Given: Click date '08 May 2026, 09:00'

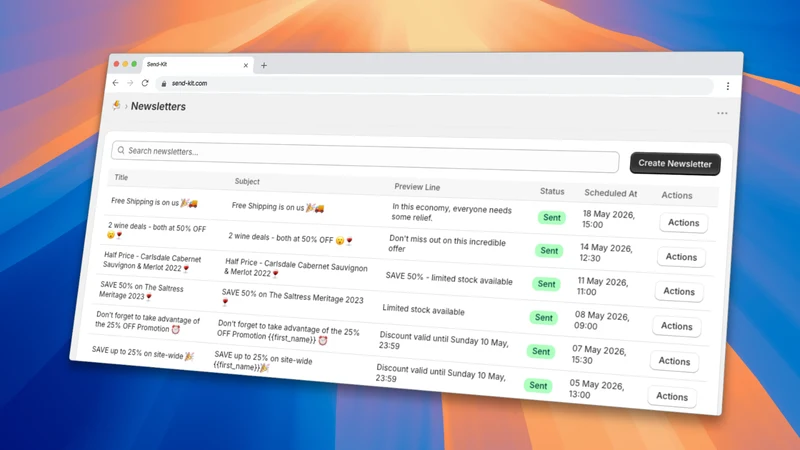Looking at the screenshot, I should [602, 321].
